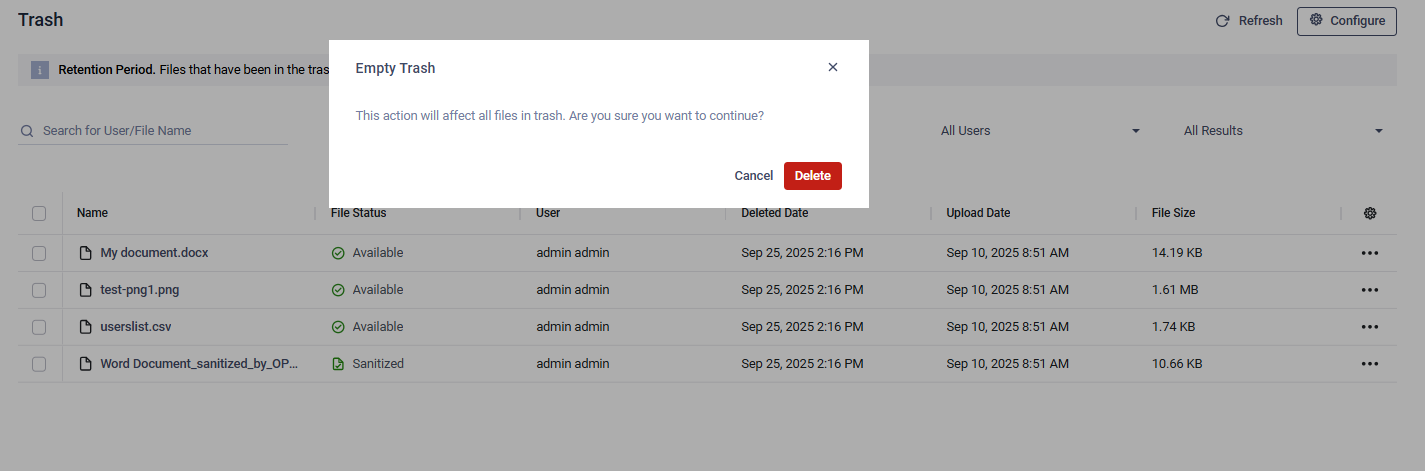Viewport: 1425px width, 471px height.
Task: Cancel emptying the trash
Action: point(753,176)
